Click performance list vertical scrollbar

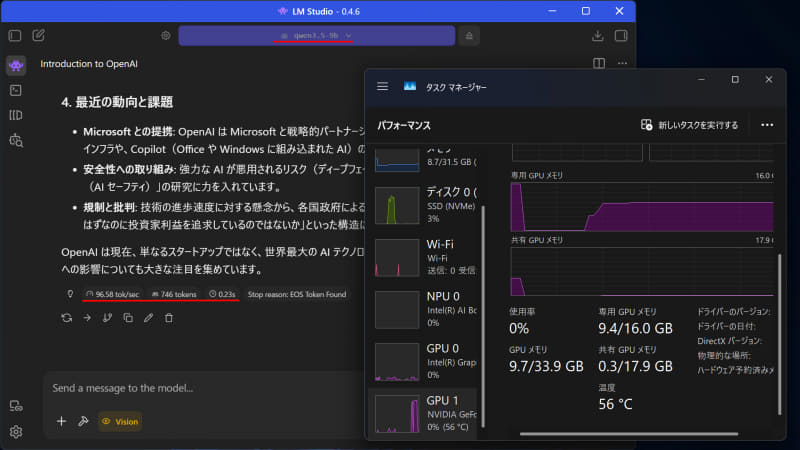pyautogui.click(x=483, y=316)
